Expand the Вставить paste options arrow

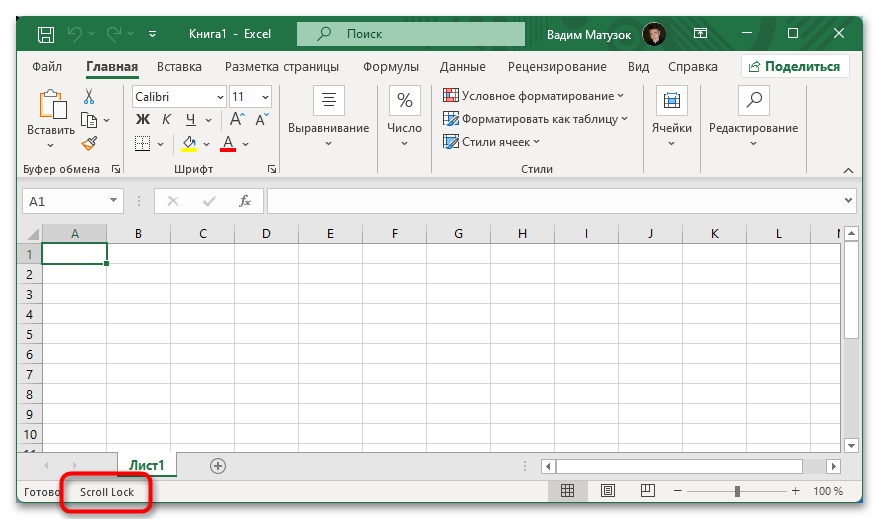(50, 146)
